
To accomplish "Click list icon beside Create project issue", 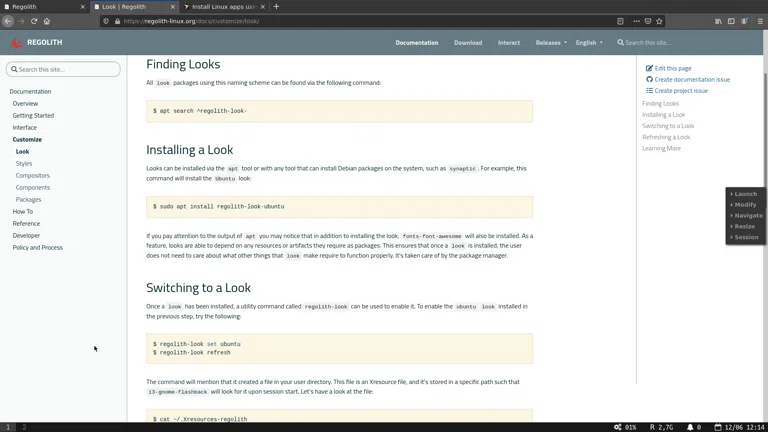I will click(649, 90).
